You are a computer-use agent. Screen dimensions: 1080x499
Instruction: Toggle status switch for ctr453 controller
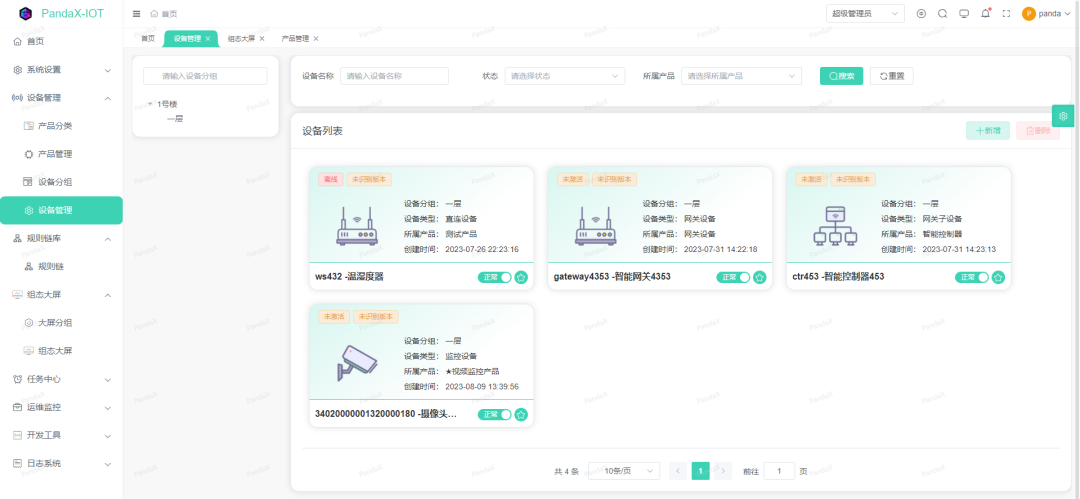coord(972,277)
